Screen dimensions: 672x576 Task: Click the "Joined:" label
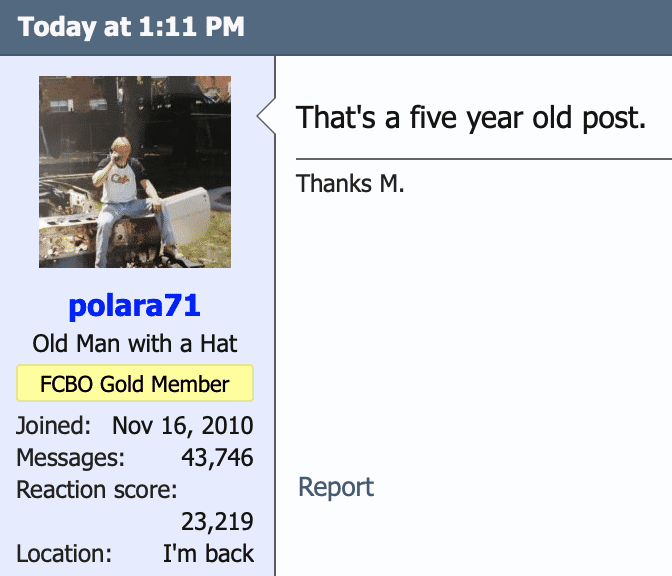pyautogui.click(x=53, y=426)
